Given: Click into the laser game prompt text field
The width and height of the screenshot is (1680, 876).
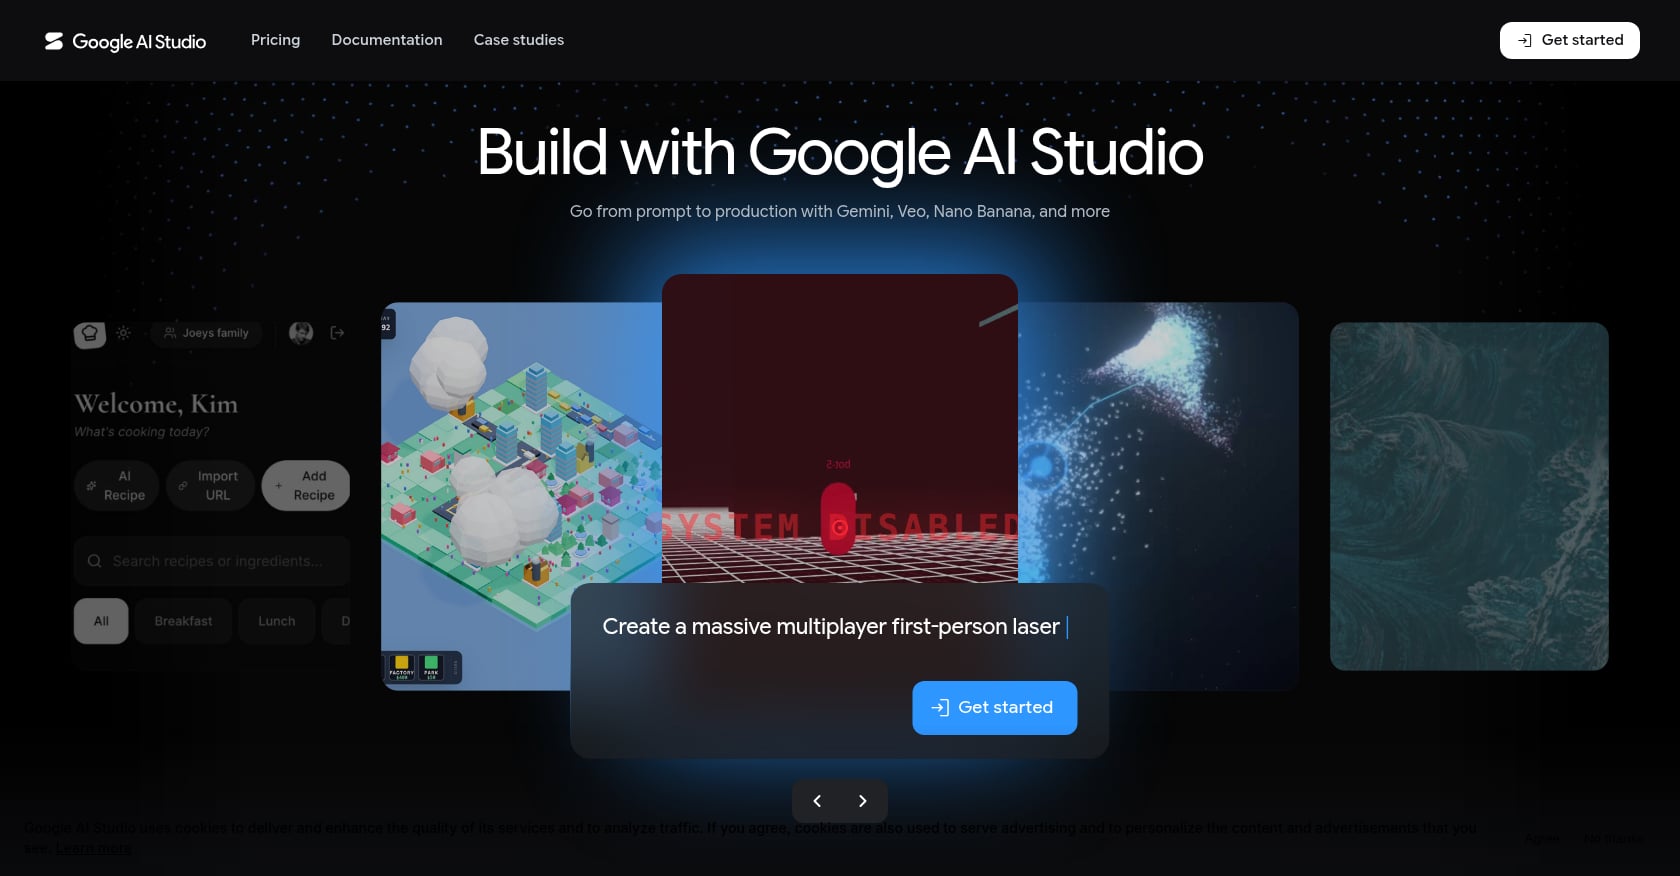Looking at the screenshot, I should [x=835, y=627].
